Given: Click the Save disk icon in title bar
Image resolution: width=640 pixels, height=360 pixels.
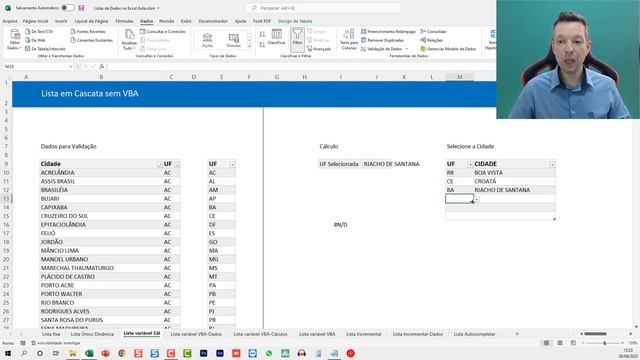Looking at the screenshot, I should pos(81,8).
